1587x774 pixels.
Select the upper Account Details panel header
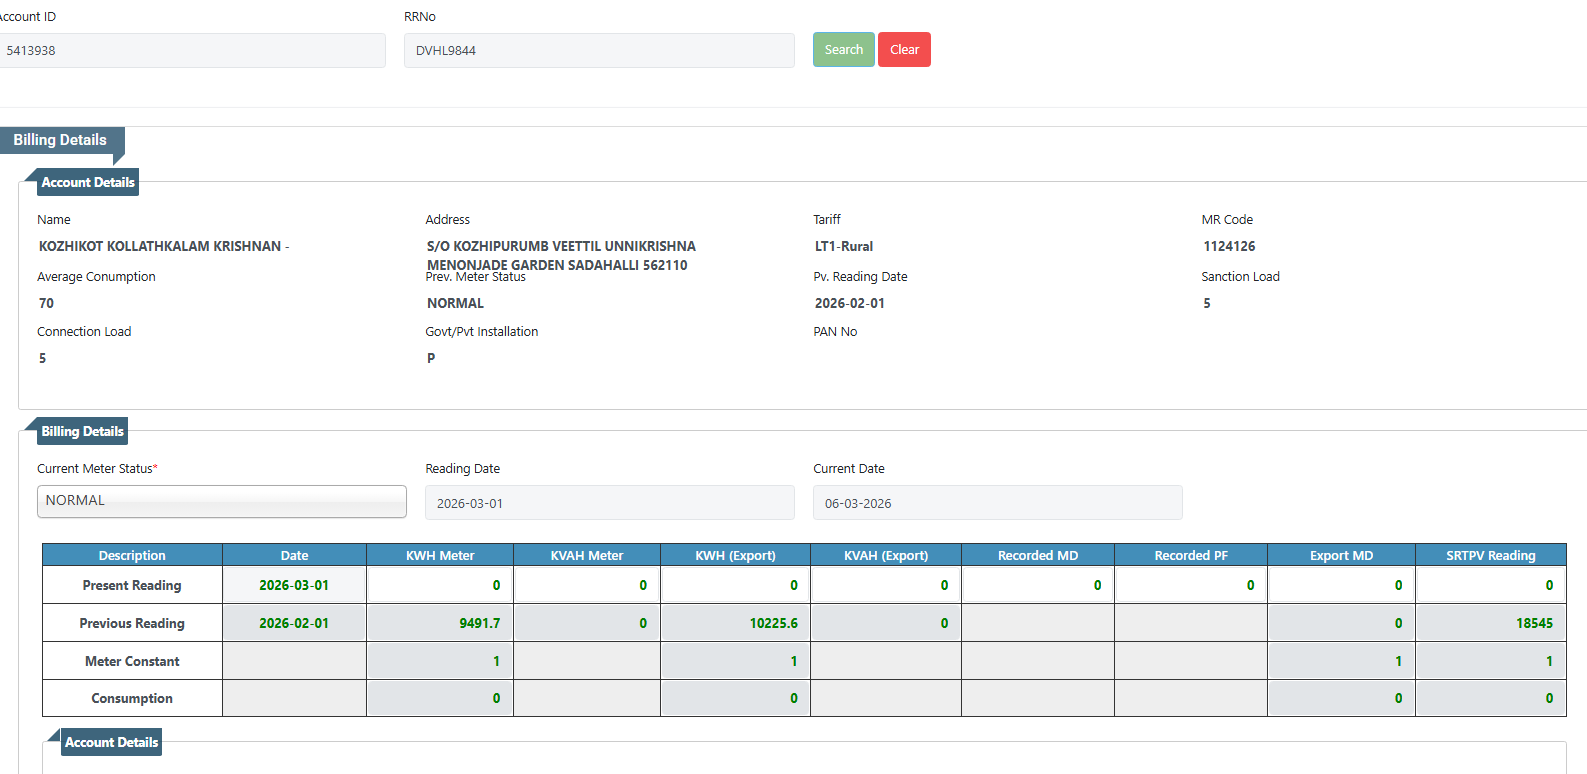(88, 182)
